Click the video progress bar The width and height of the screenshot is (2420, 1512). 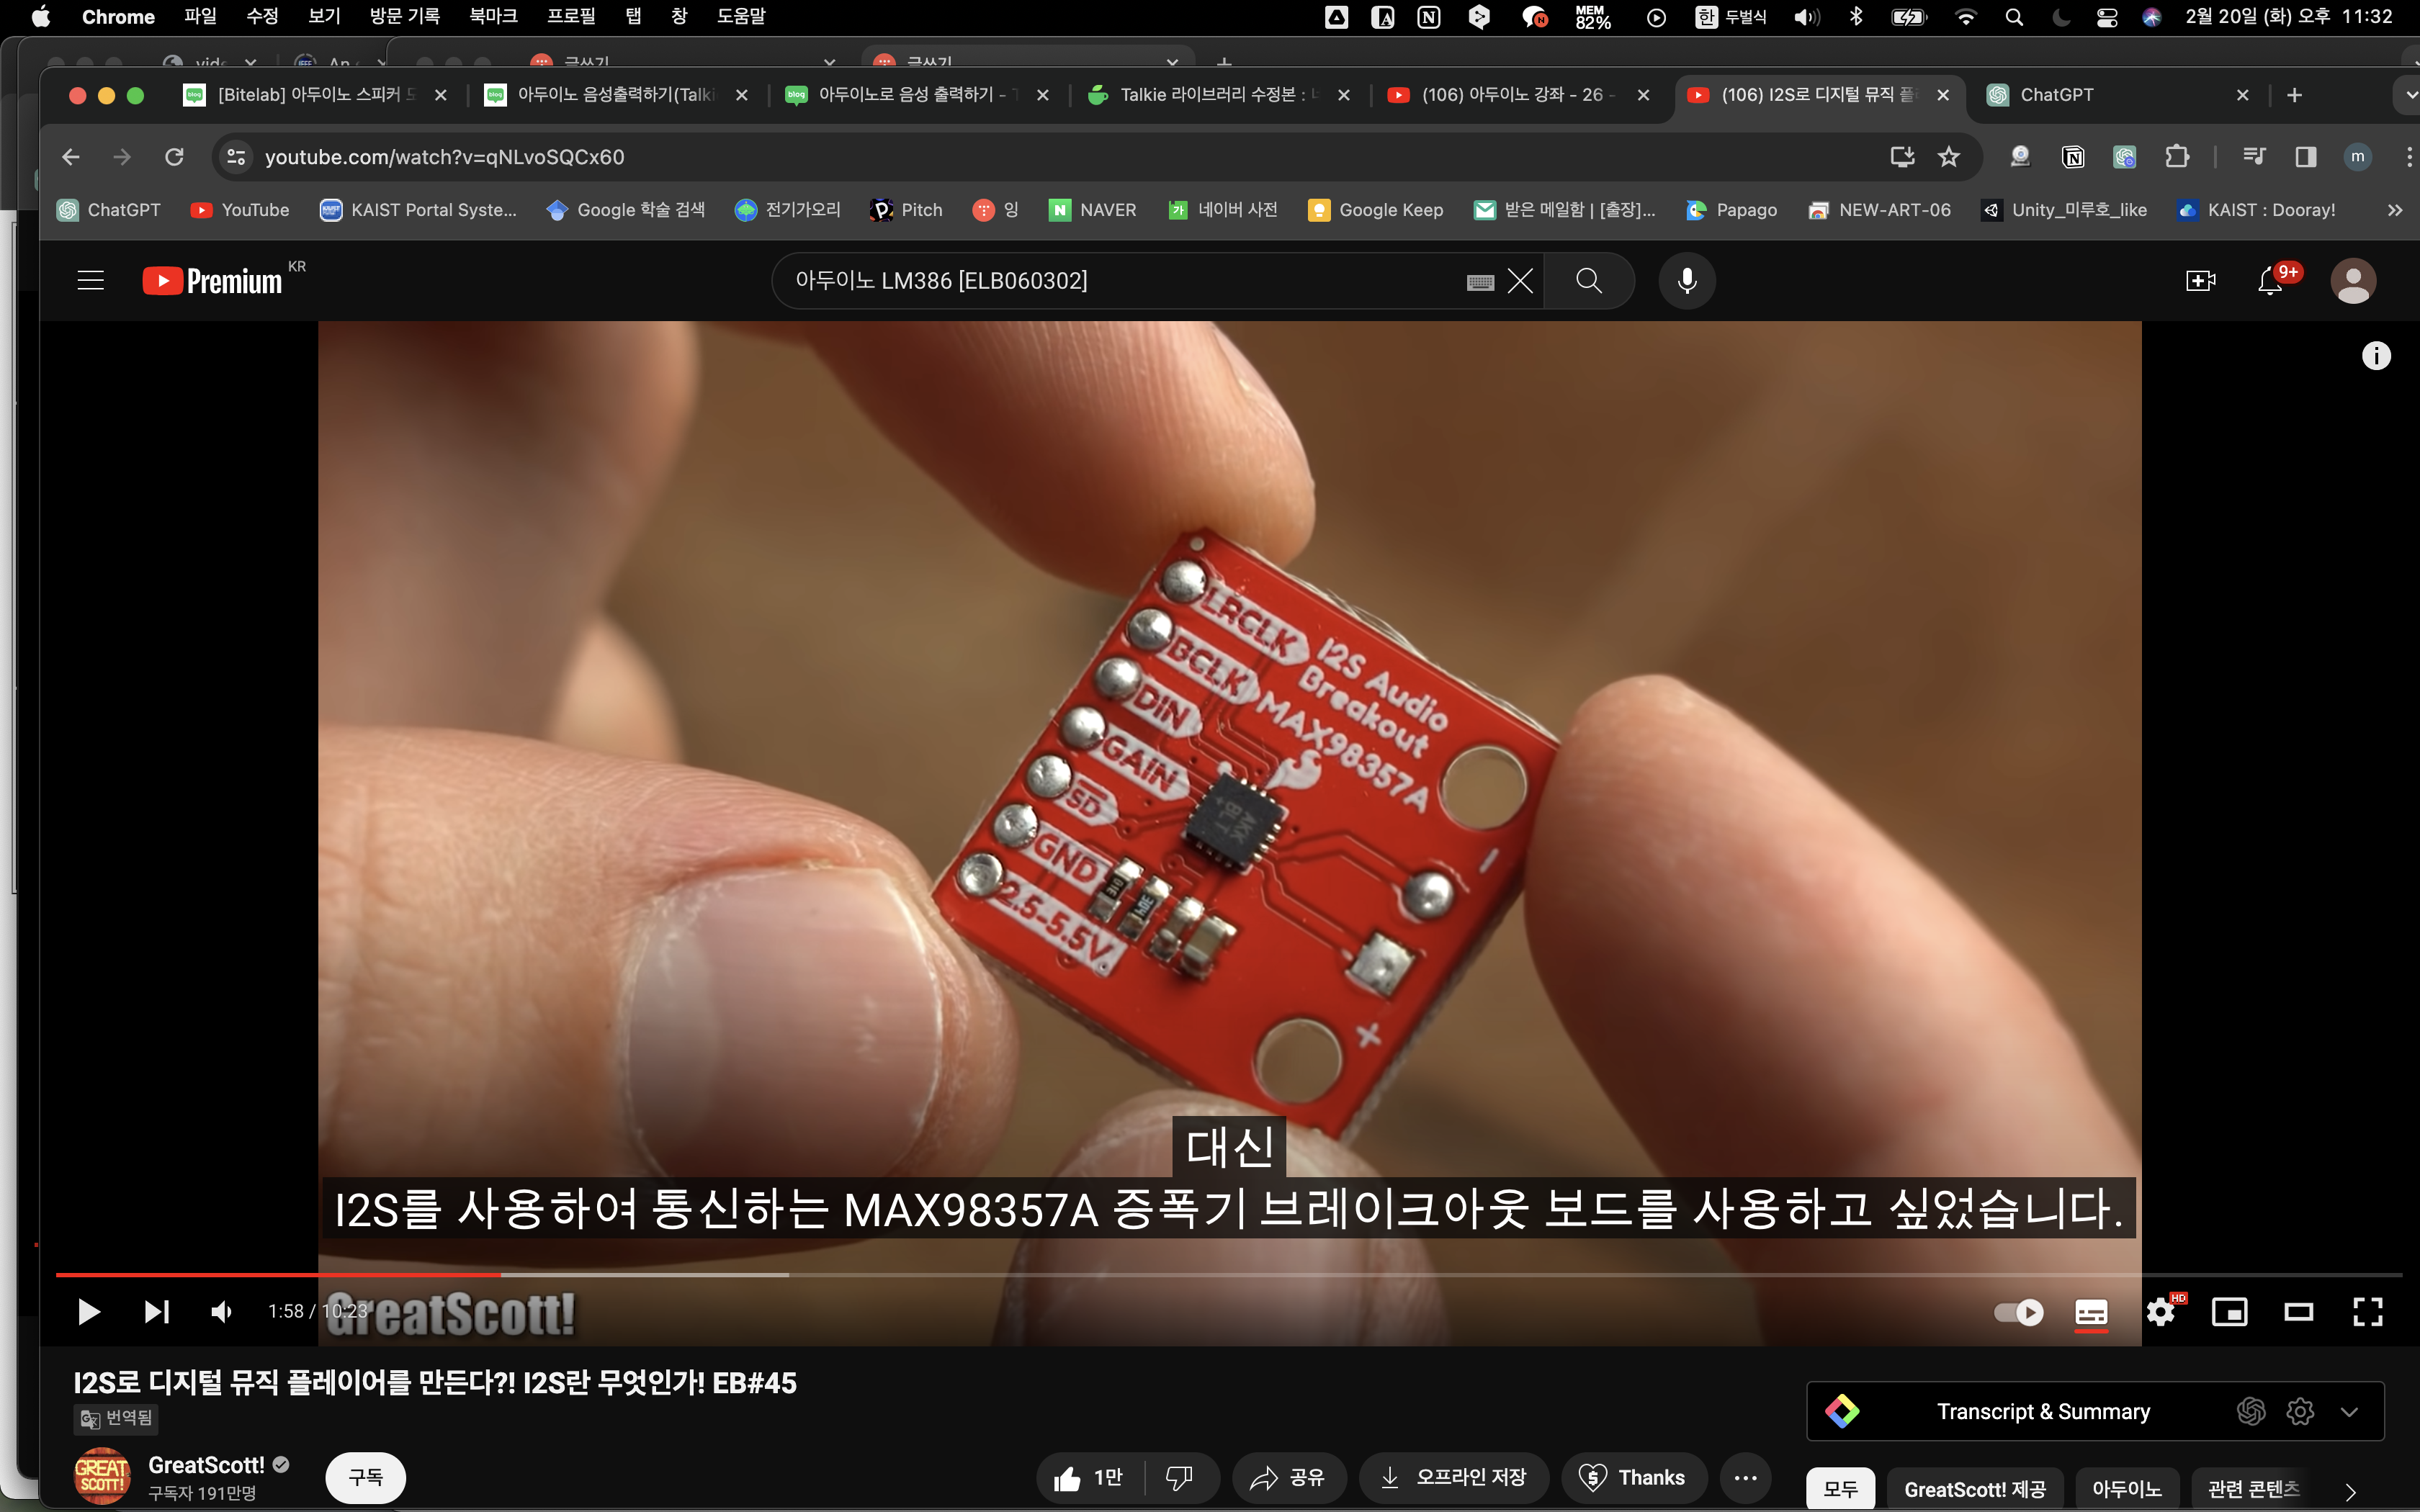click(1200, 1275)
